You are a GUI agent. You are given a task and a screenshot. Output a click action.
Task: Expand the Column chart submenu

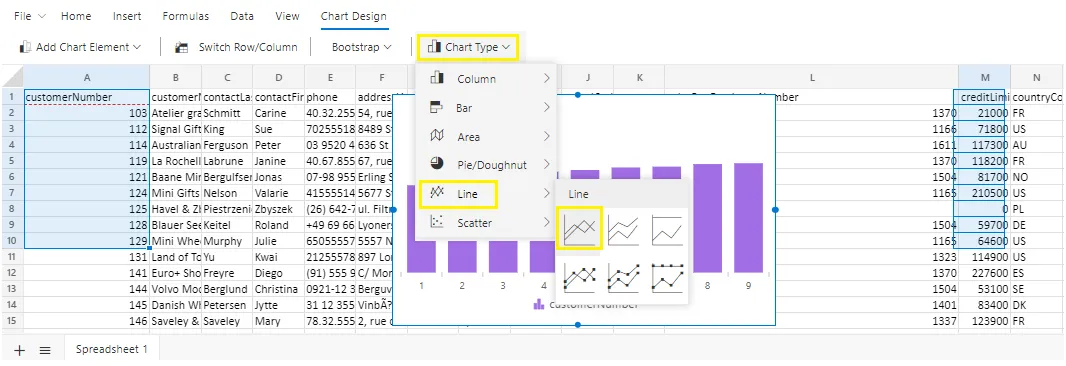[x=487, y=79]
